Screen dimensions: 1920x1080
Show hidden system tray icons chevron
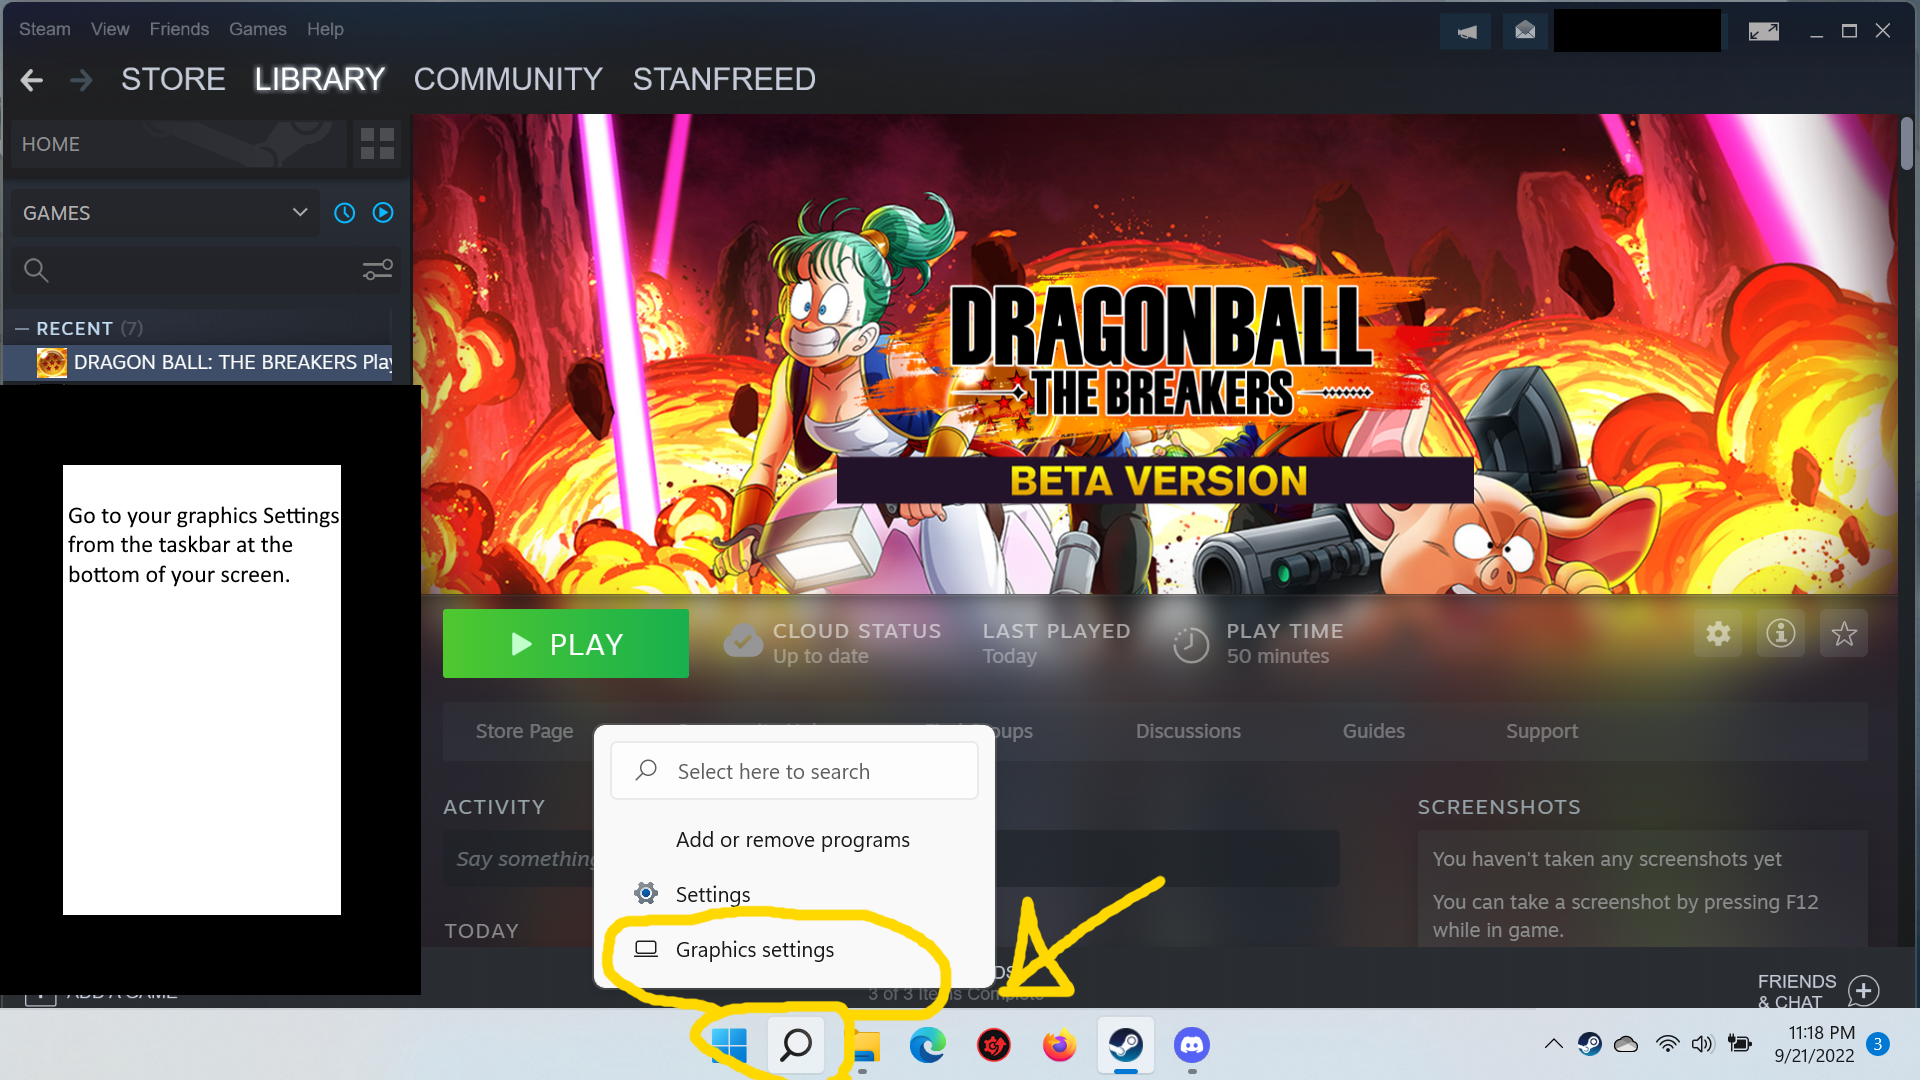click(1553, 1044)
